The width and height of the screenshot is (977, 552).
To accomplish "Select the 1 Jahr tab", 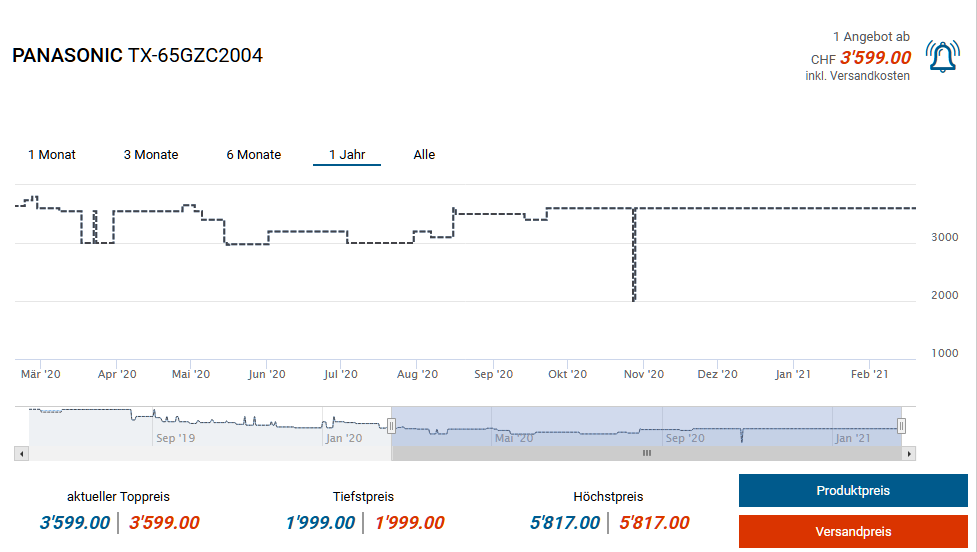I will [x=347, y=155].
